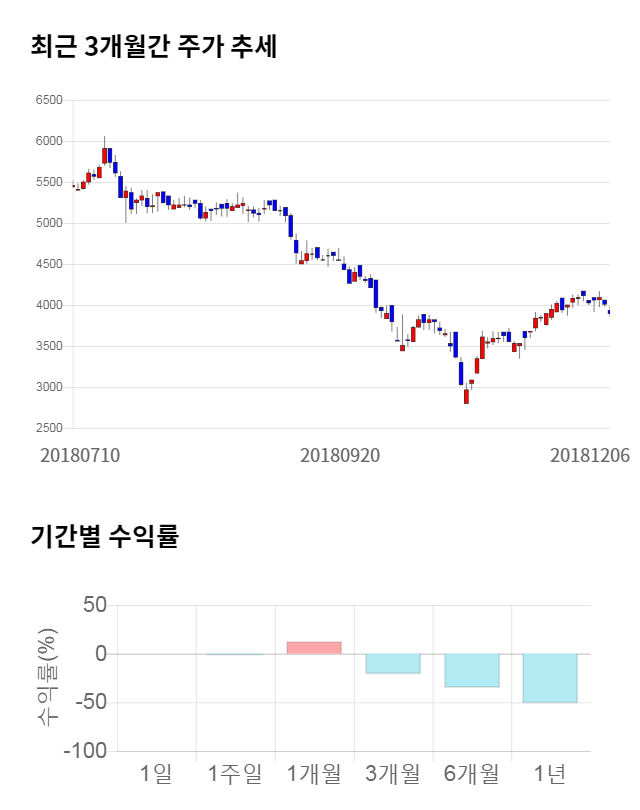Click the blue 6개월 return bar
The width and height of the screenshot is (640, 810).
[x=472, y=670]
